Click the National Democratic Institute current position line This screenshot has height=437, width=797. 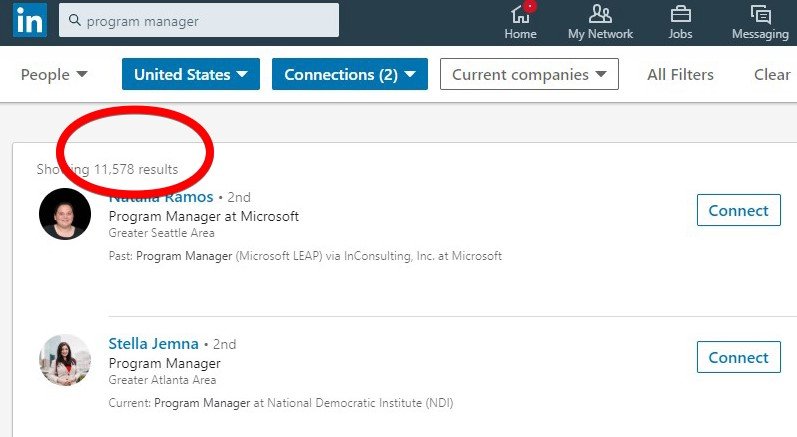coord(281,403)
